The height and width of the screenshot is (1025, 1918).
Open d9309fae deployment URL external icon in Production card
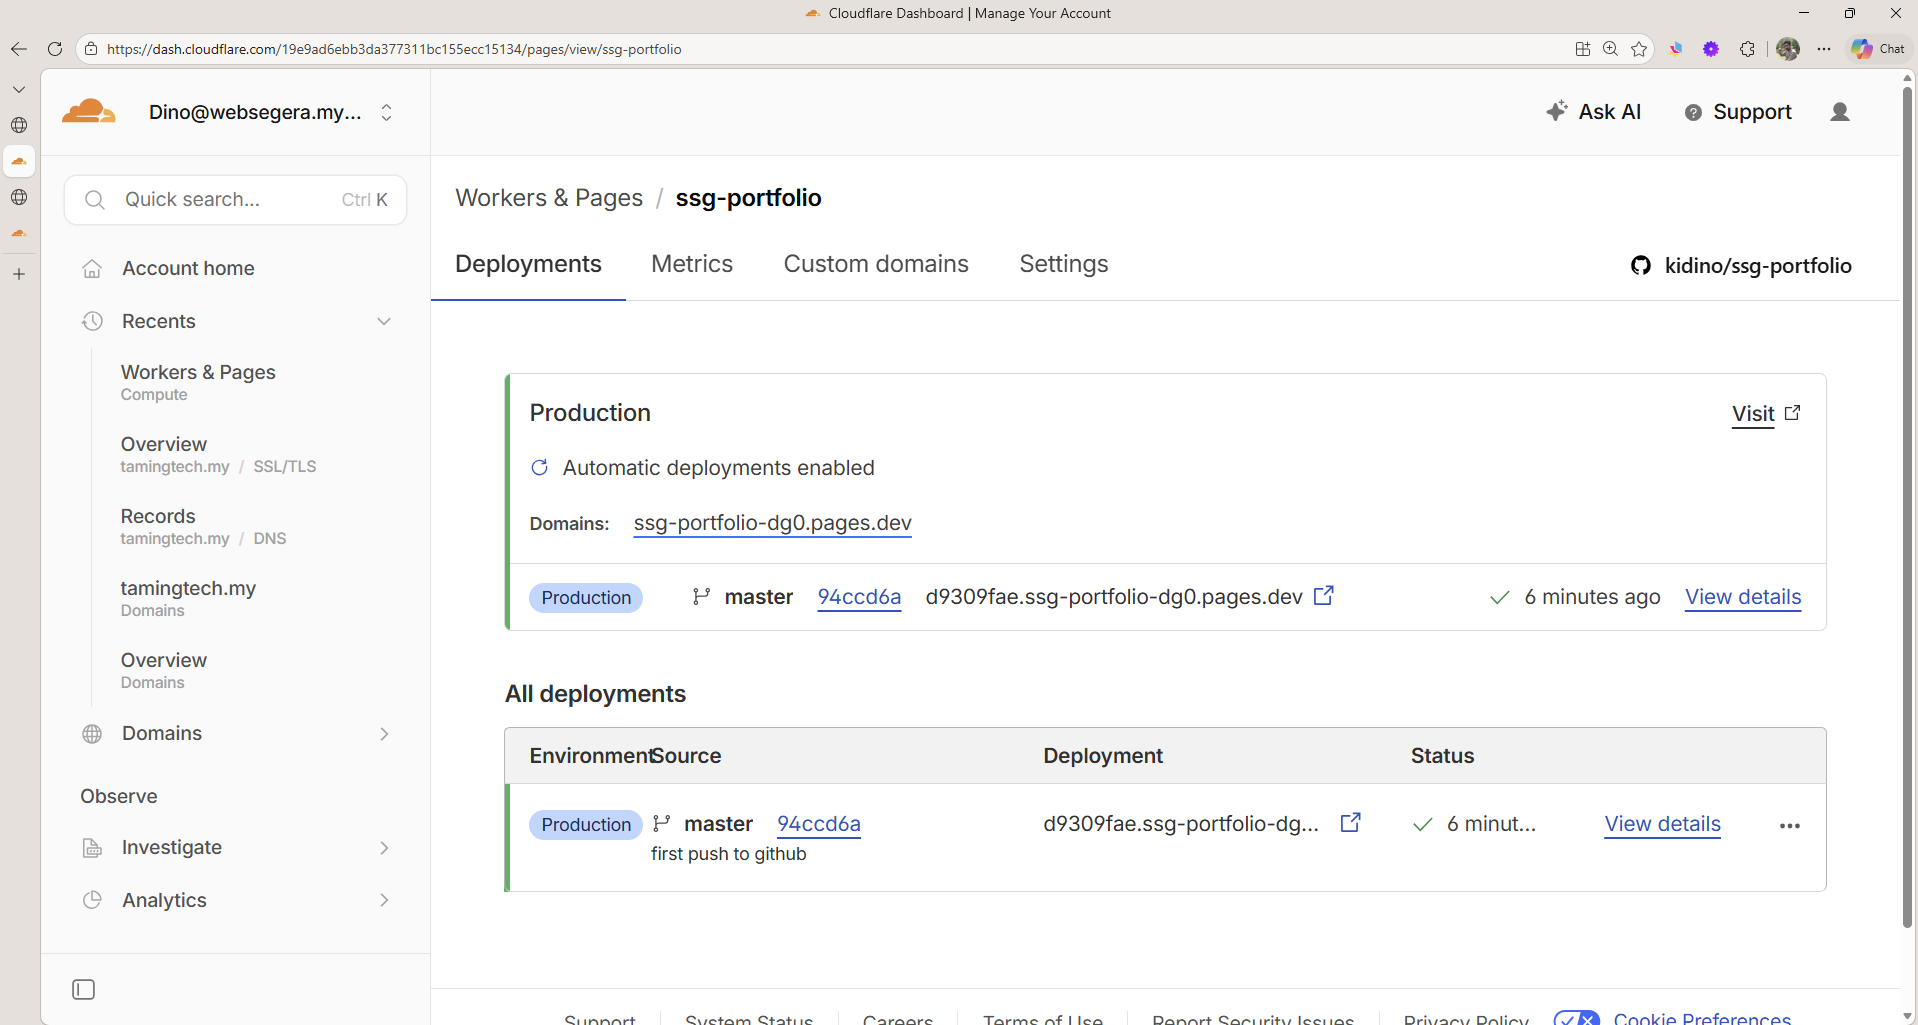coord(1324,596)
